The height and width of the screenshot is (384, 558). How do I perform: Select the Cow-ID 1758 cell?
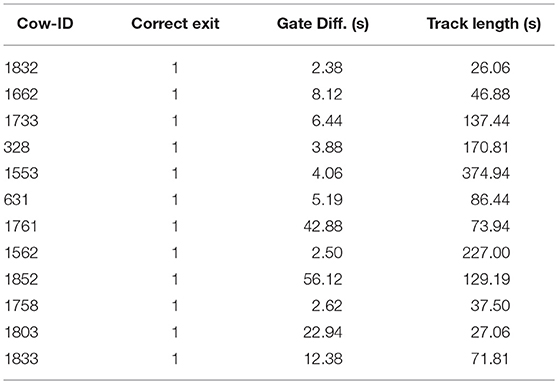tap(21, 306)
